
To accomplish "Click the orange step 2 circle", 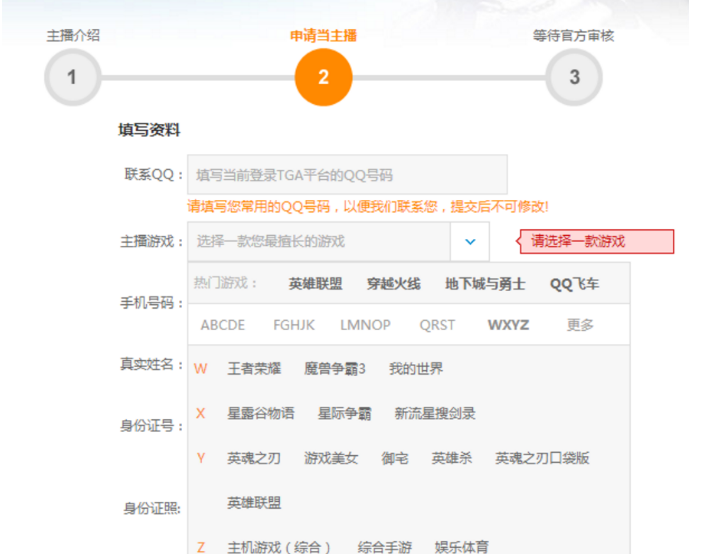I will [x=323, y=77].
